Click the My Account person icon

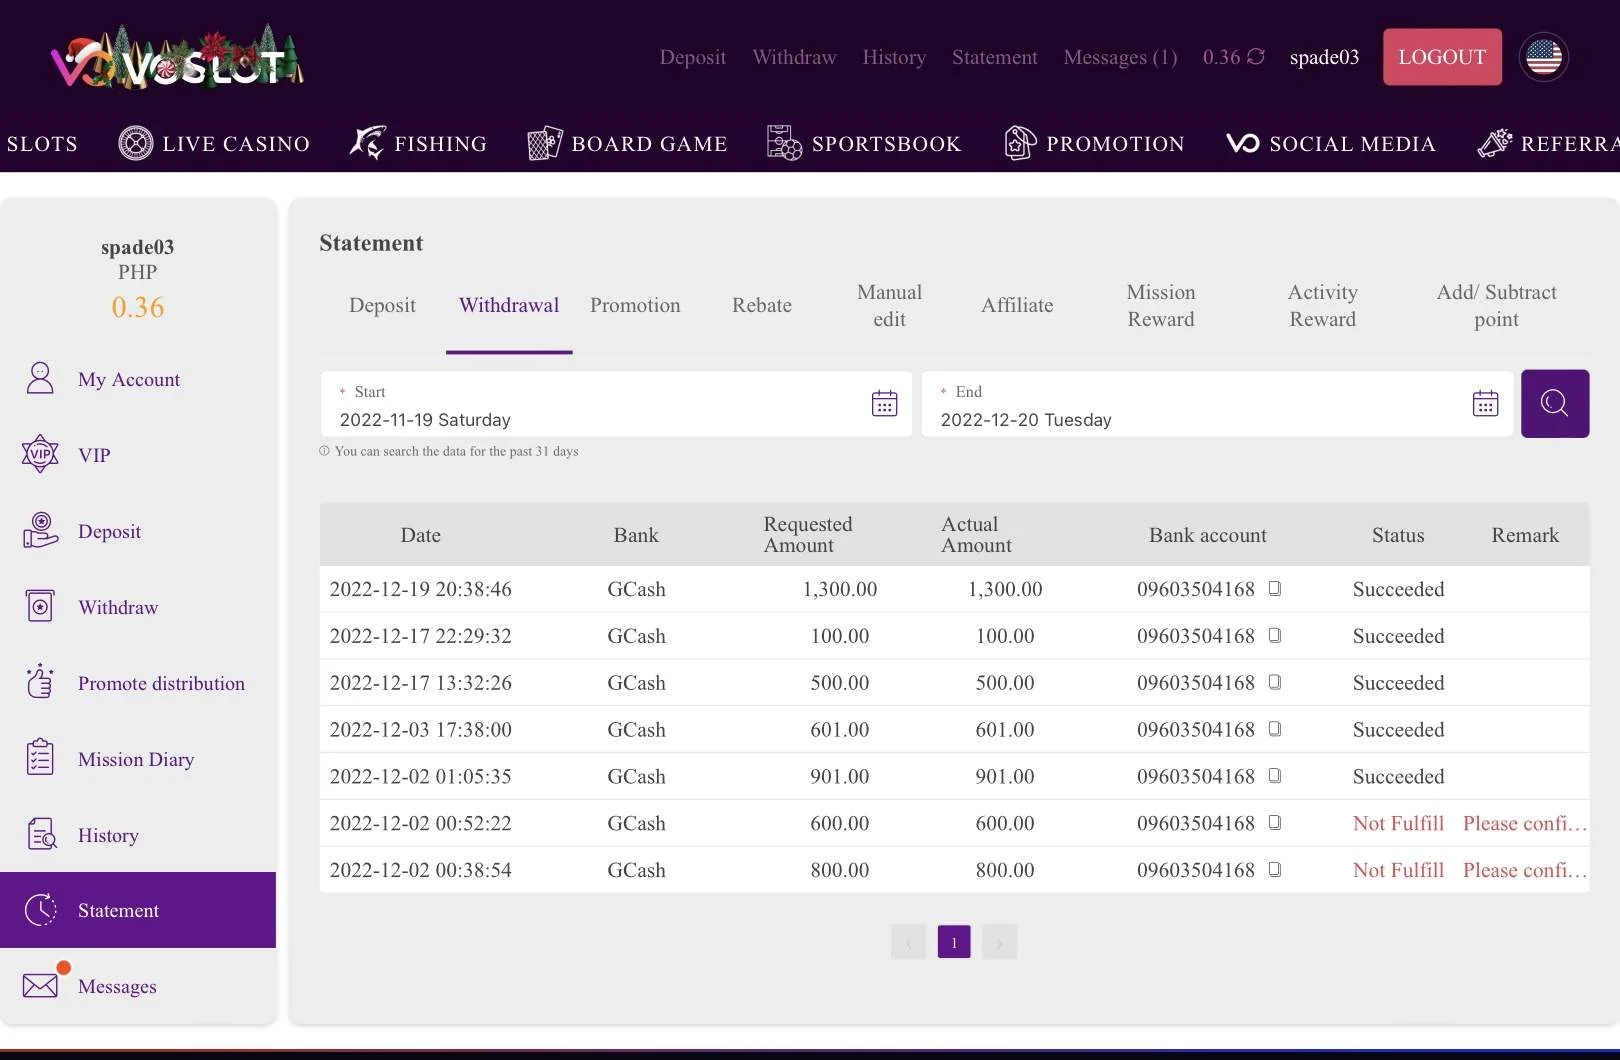(40, 379)
